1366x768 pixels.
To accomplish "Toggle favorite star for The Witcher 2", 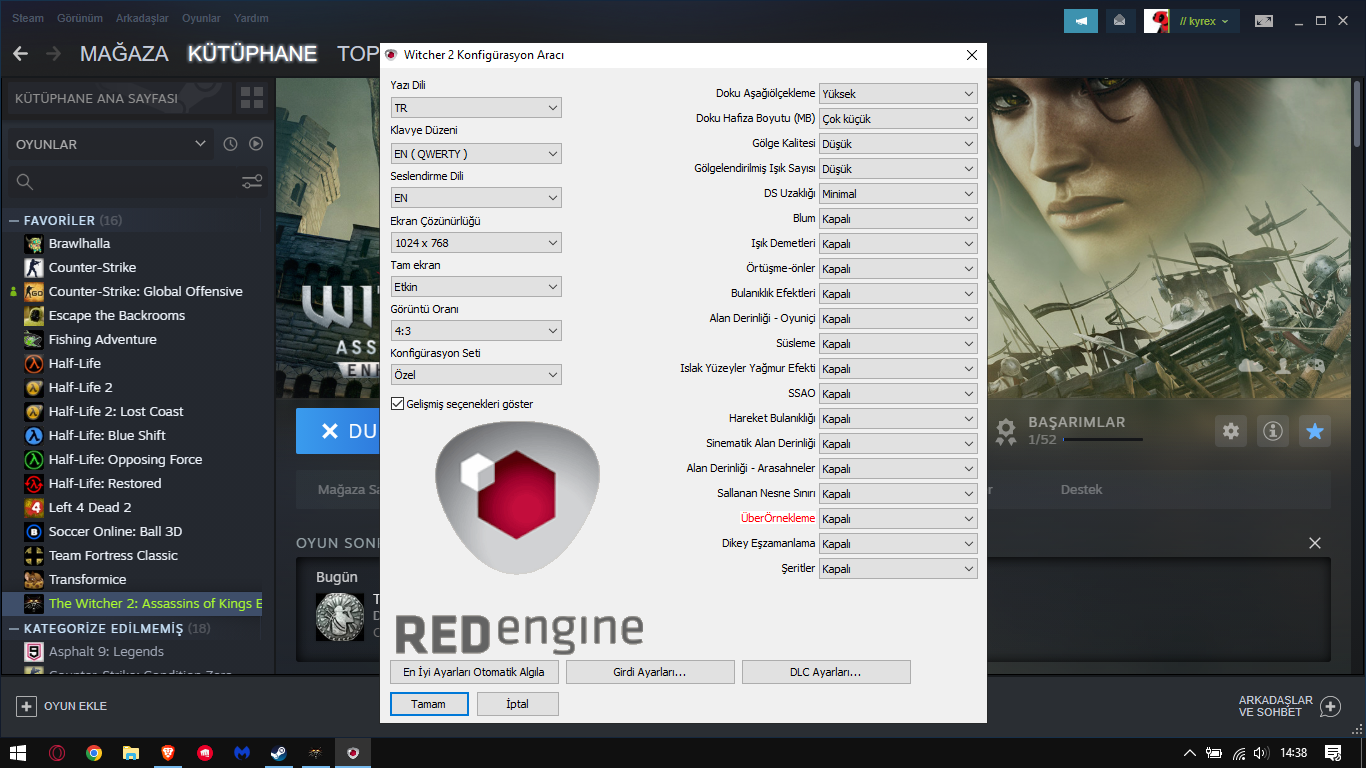I will [x=1315, y=431].
